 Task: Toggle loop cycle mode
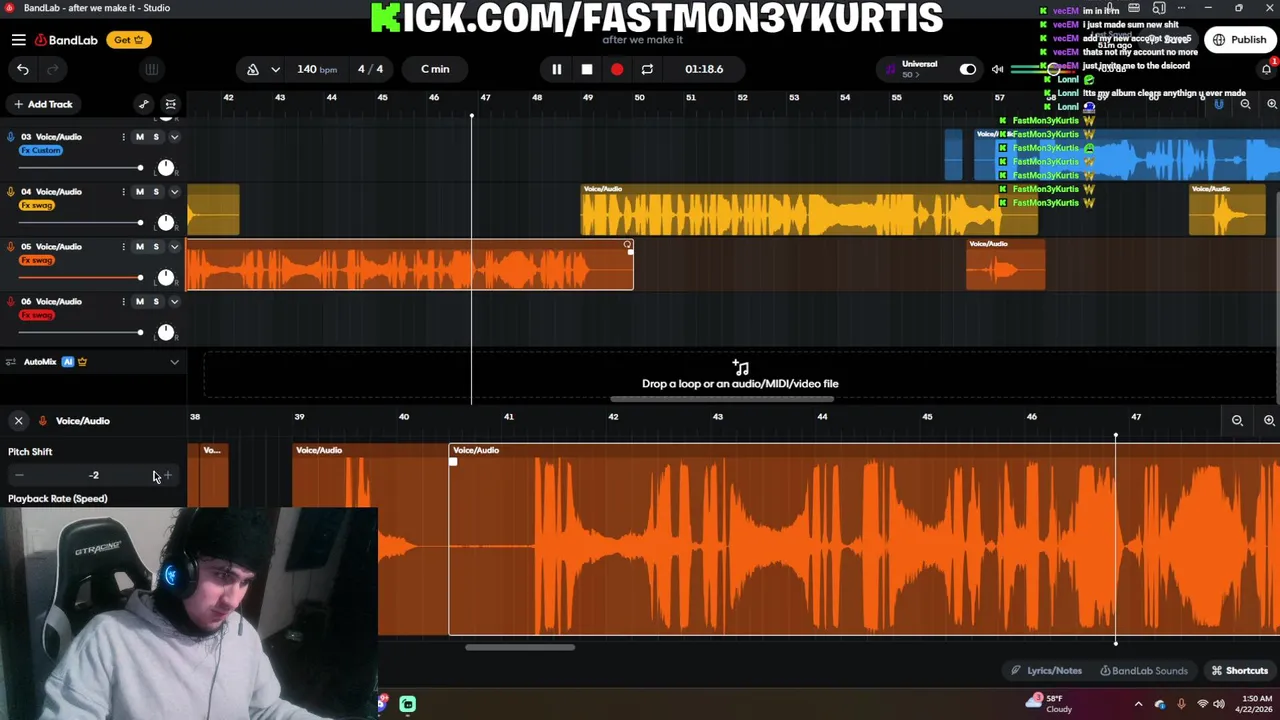pyautogui.click(x=647, y=69)
